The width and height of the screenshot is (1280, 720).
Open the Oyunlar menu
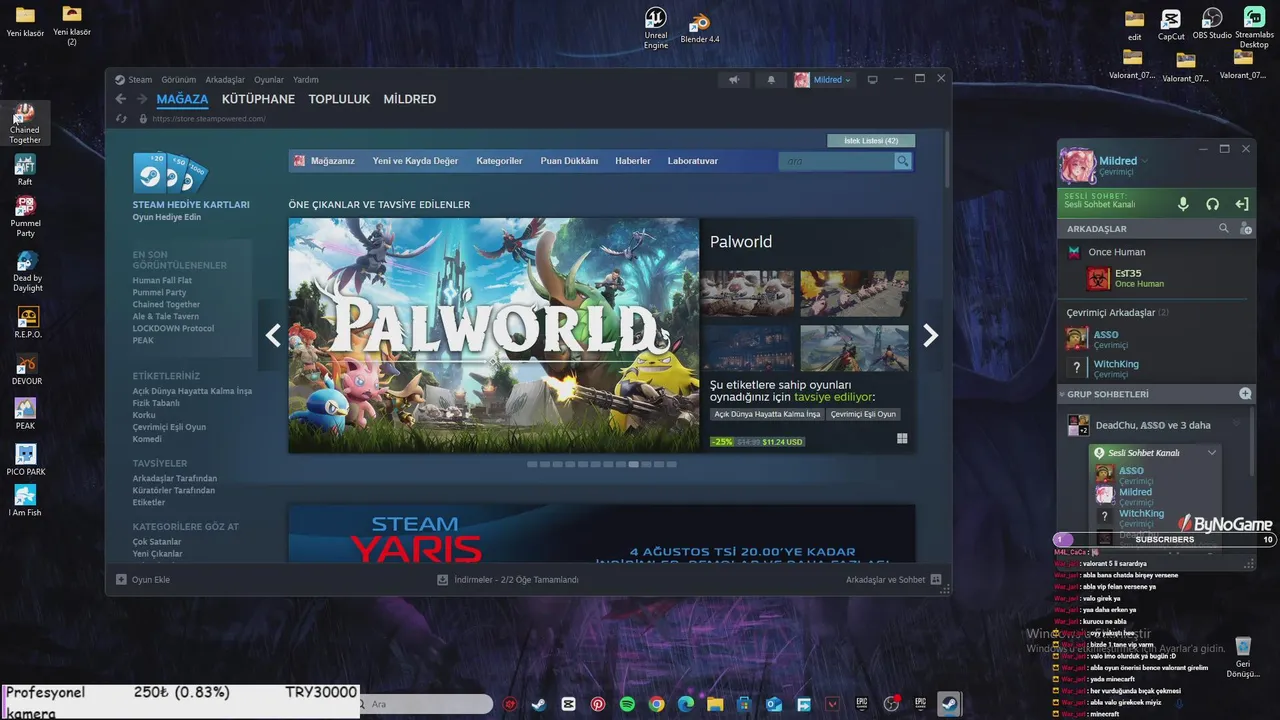point(269,80)
